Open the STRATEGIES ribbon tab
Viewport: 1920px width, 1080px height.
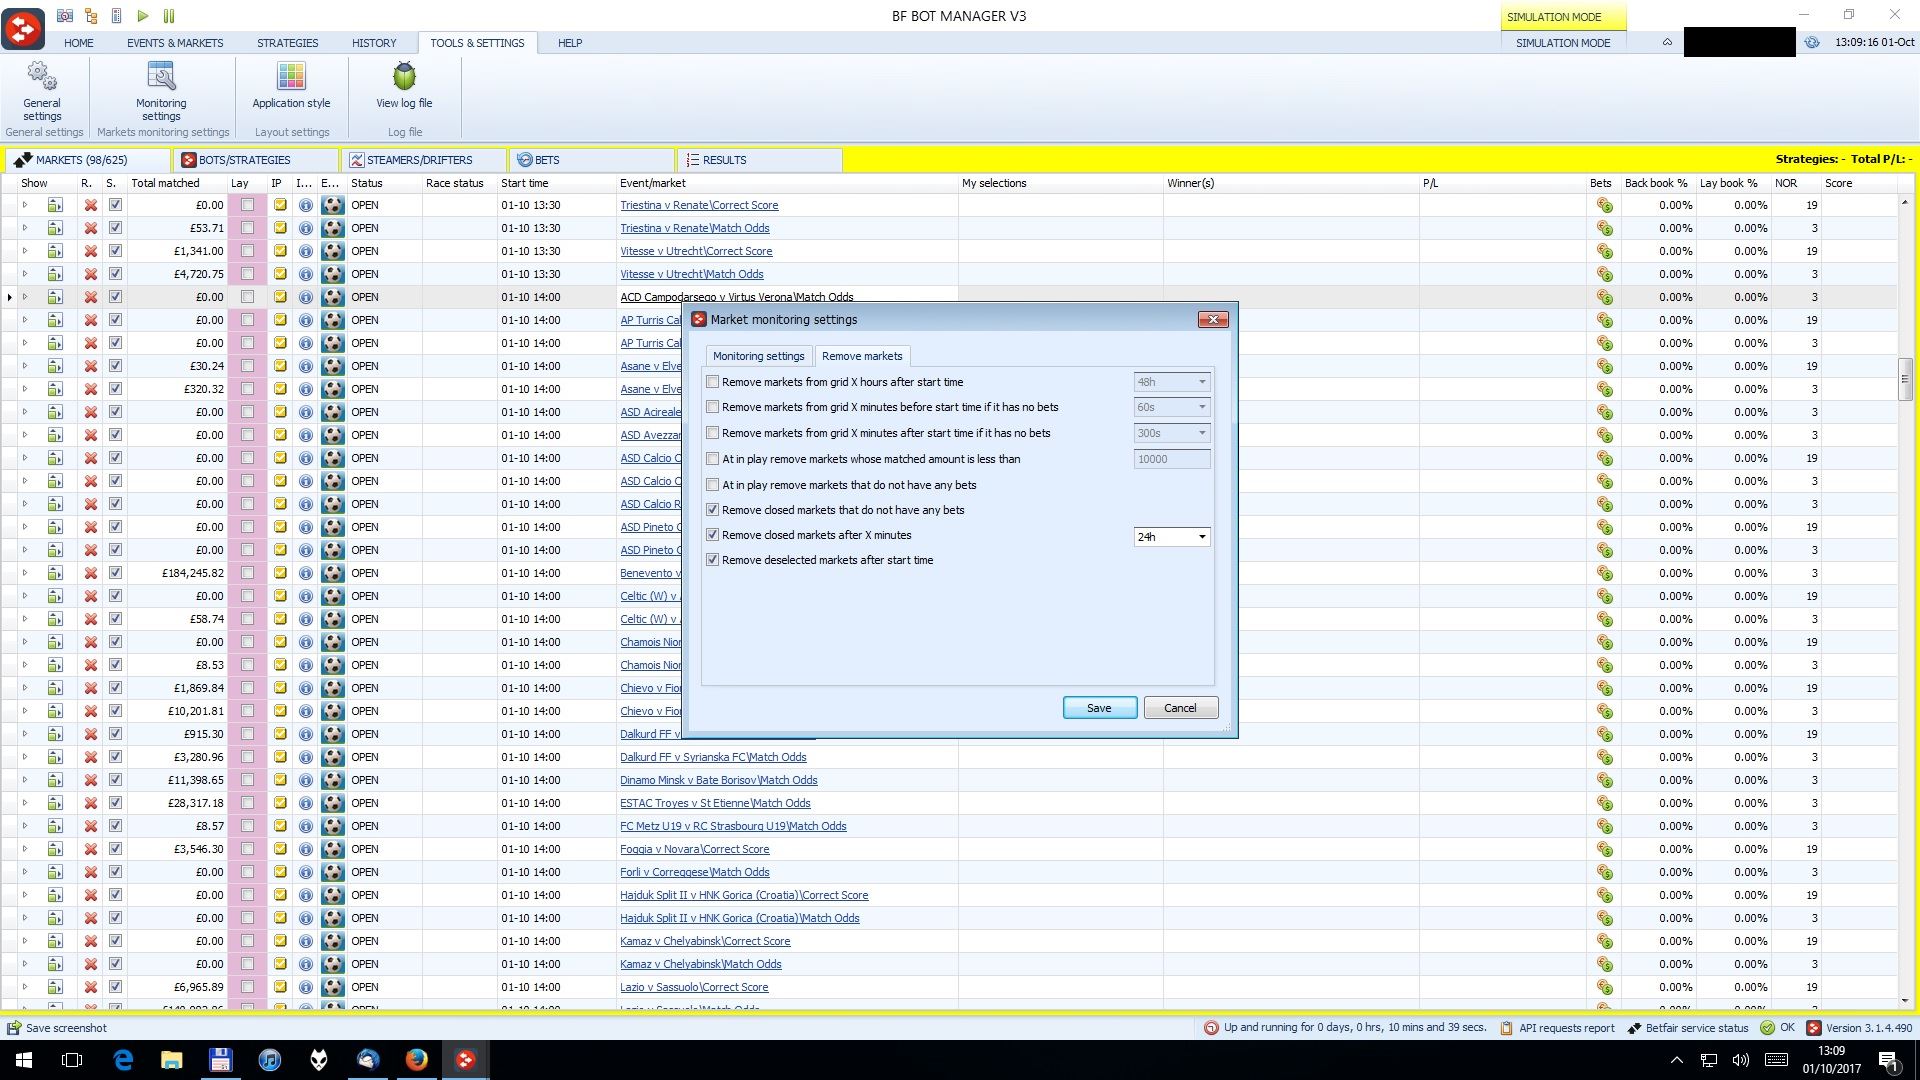point(287,43)
